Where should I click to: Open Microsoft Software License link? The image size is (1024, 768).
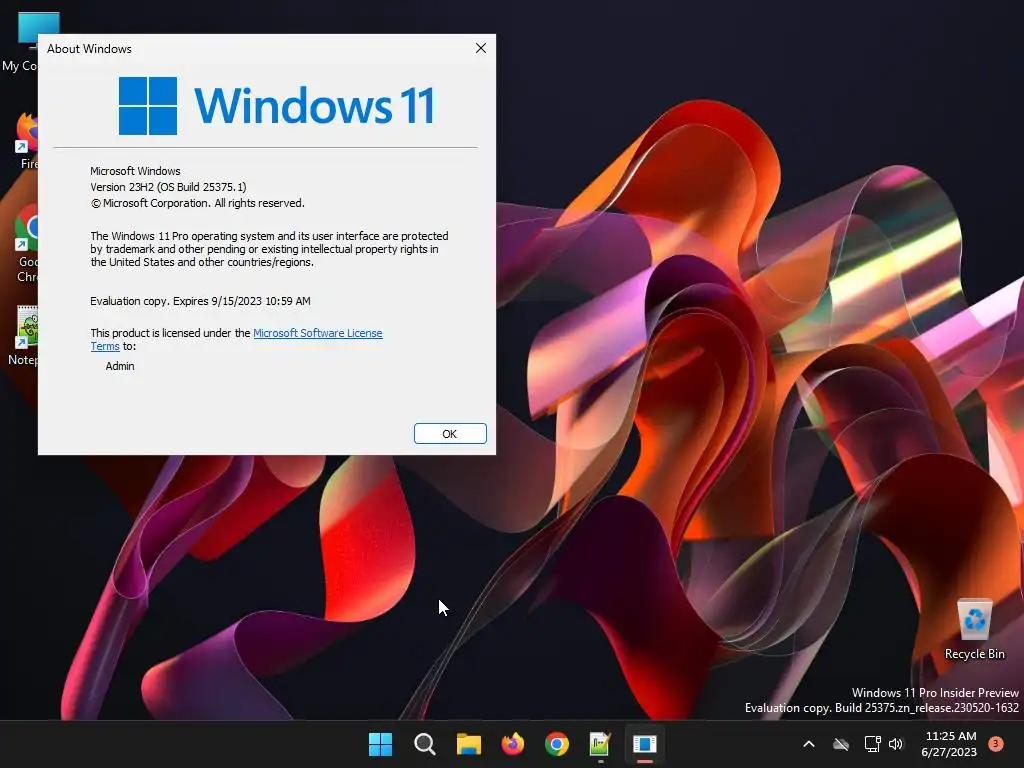[317, 333]
